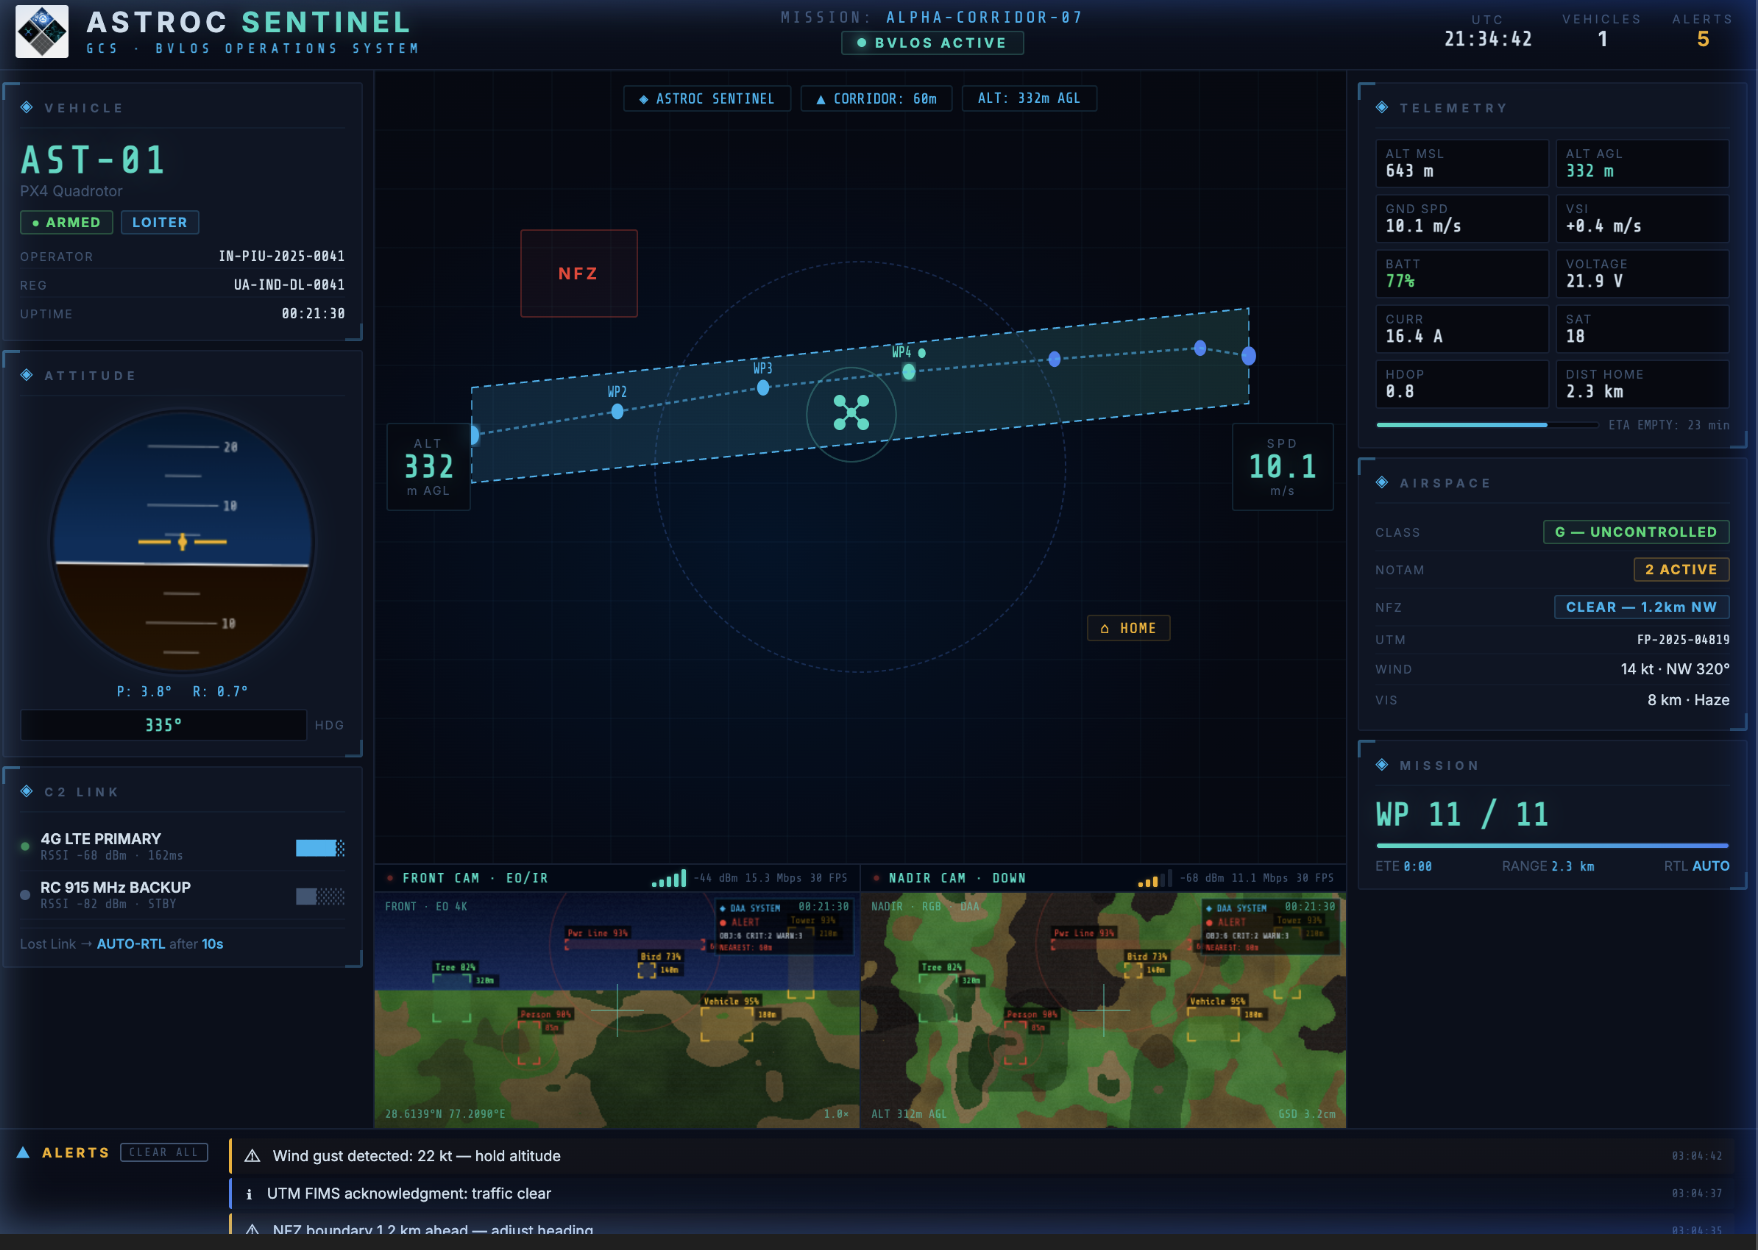Click the warning triangle on wind gust alert
1758x1250 pixels.
253,1156
